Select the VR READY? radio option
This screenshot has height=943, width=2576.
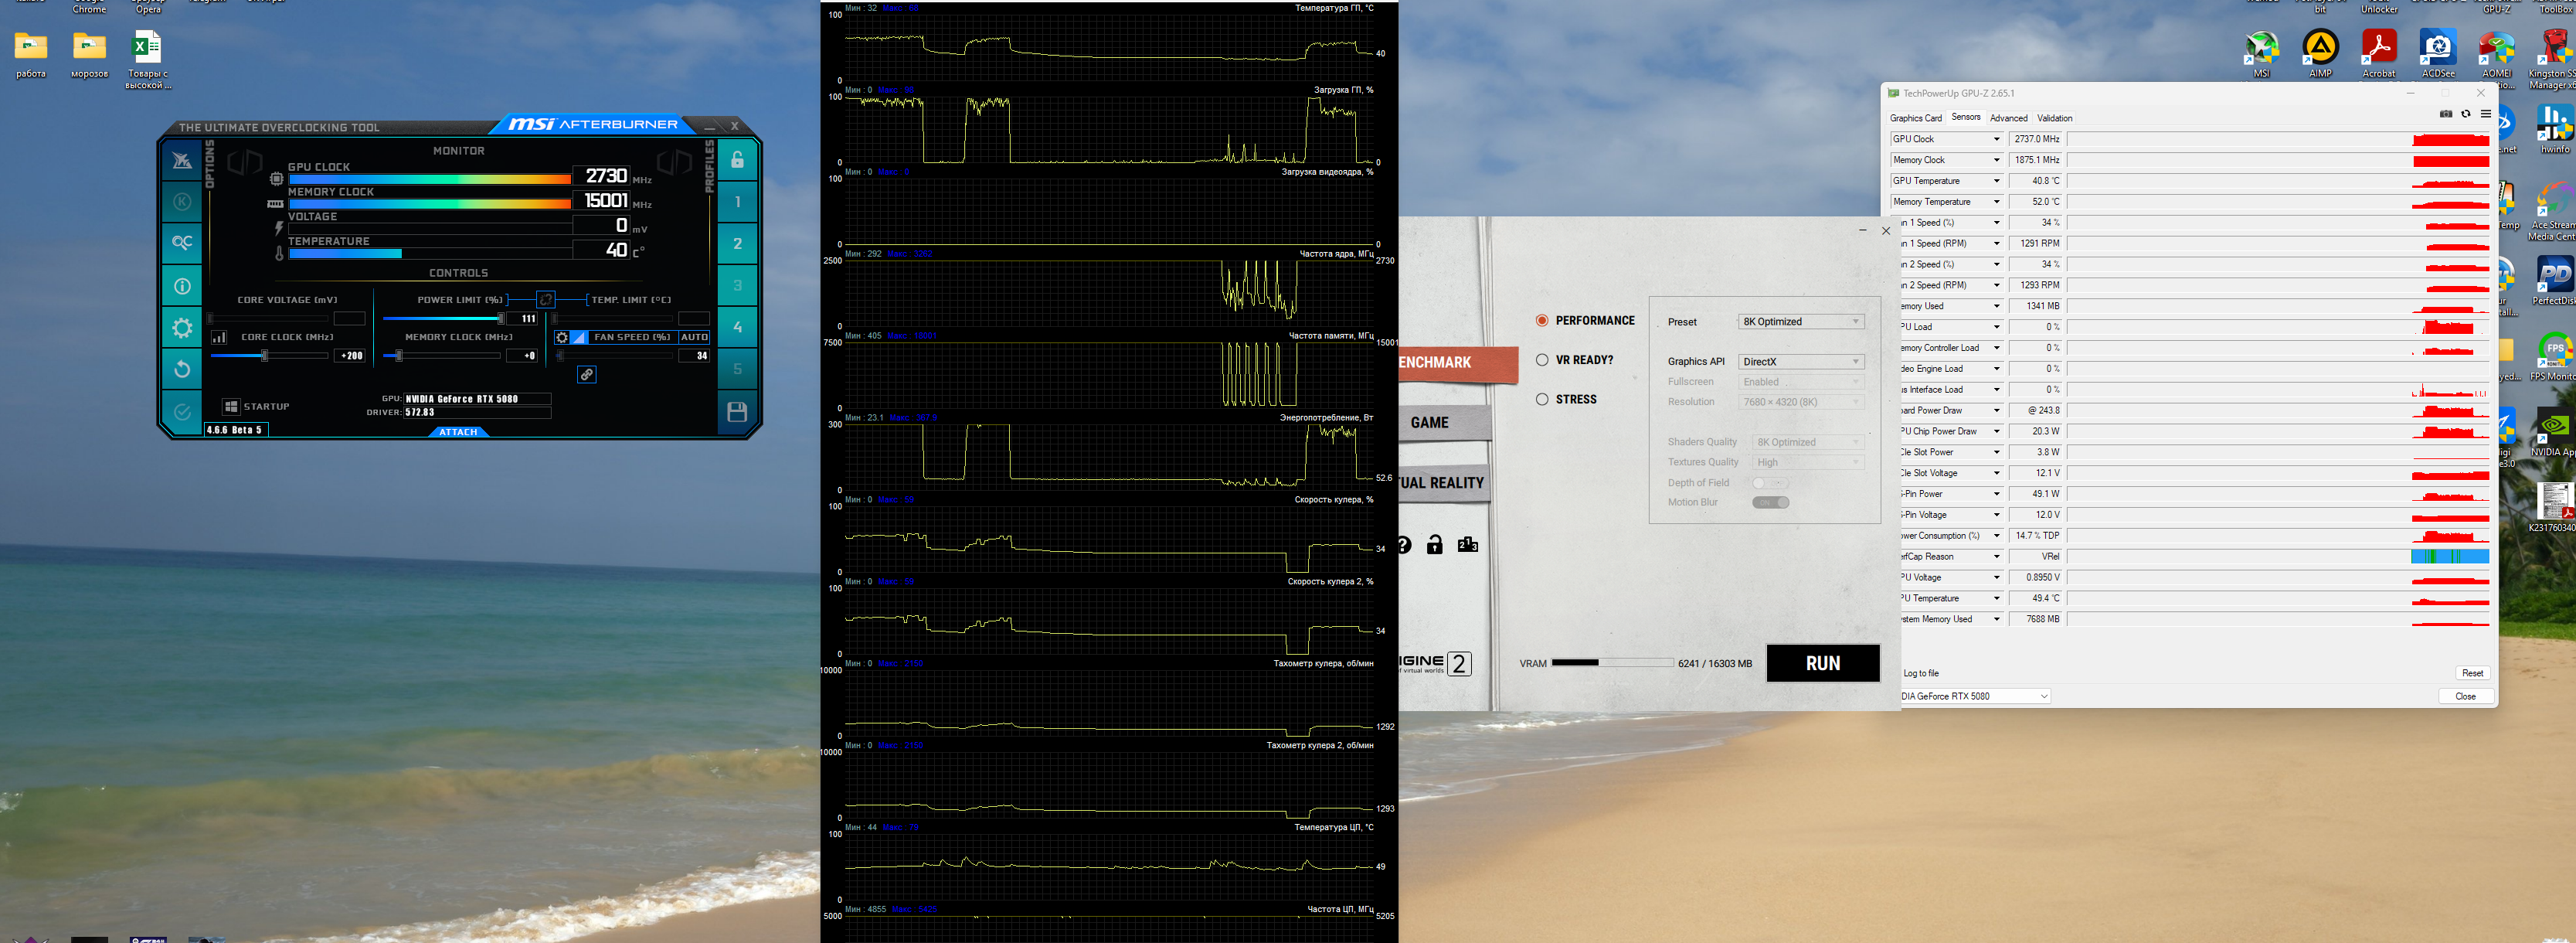1542,360
